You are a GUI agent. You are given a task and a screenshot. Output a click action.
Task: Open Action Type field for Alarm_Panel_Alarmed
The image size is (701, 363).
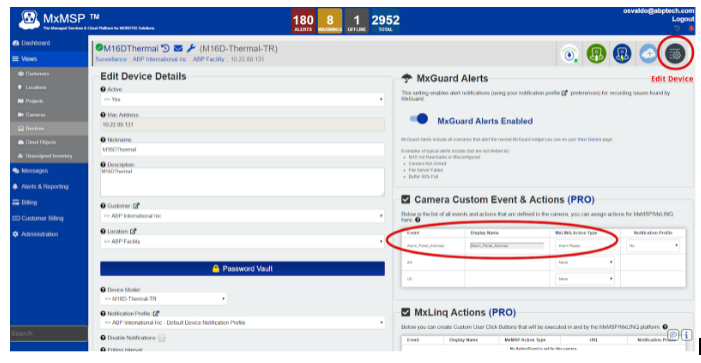coord(585,245)
